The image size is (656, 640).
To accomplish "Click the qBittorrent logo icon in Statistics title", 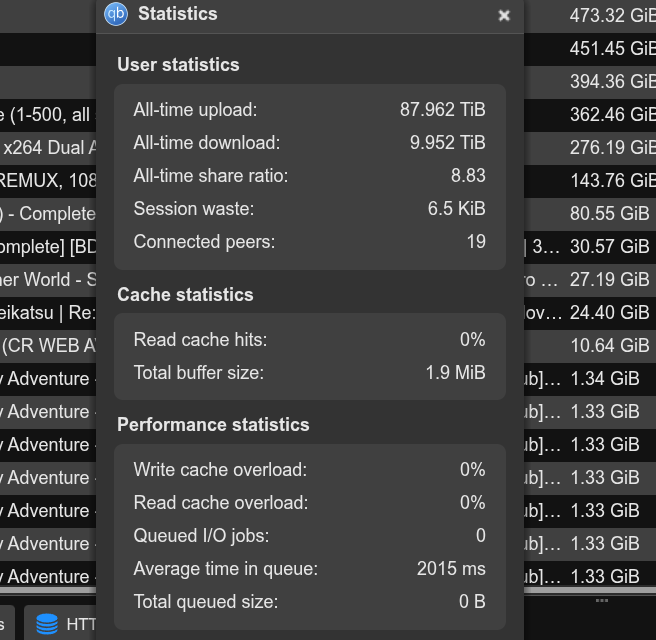I will pos(116,14).
